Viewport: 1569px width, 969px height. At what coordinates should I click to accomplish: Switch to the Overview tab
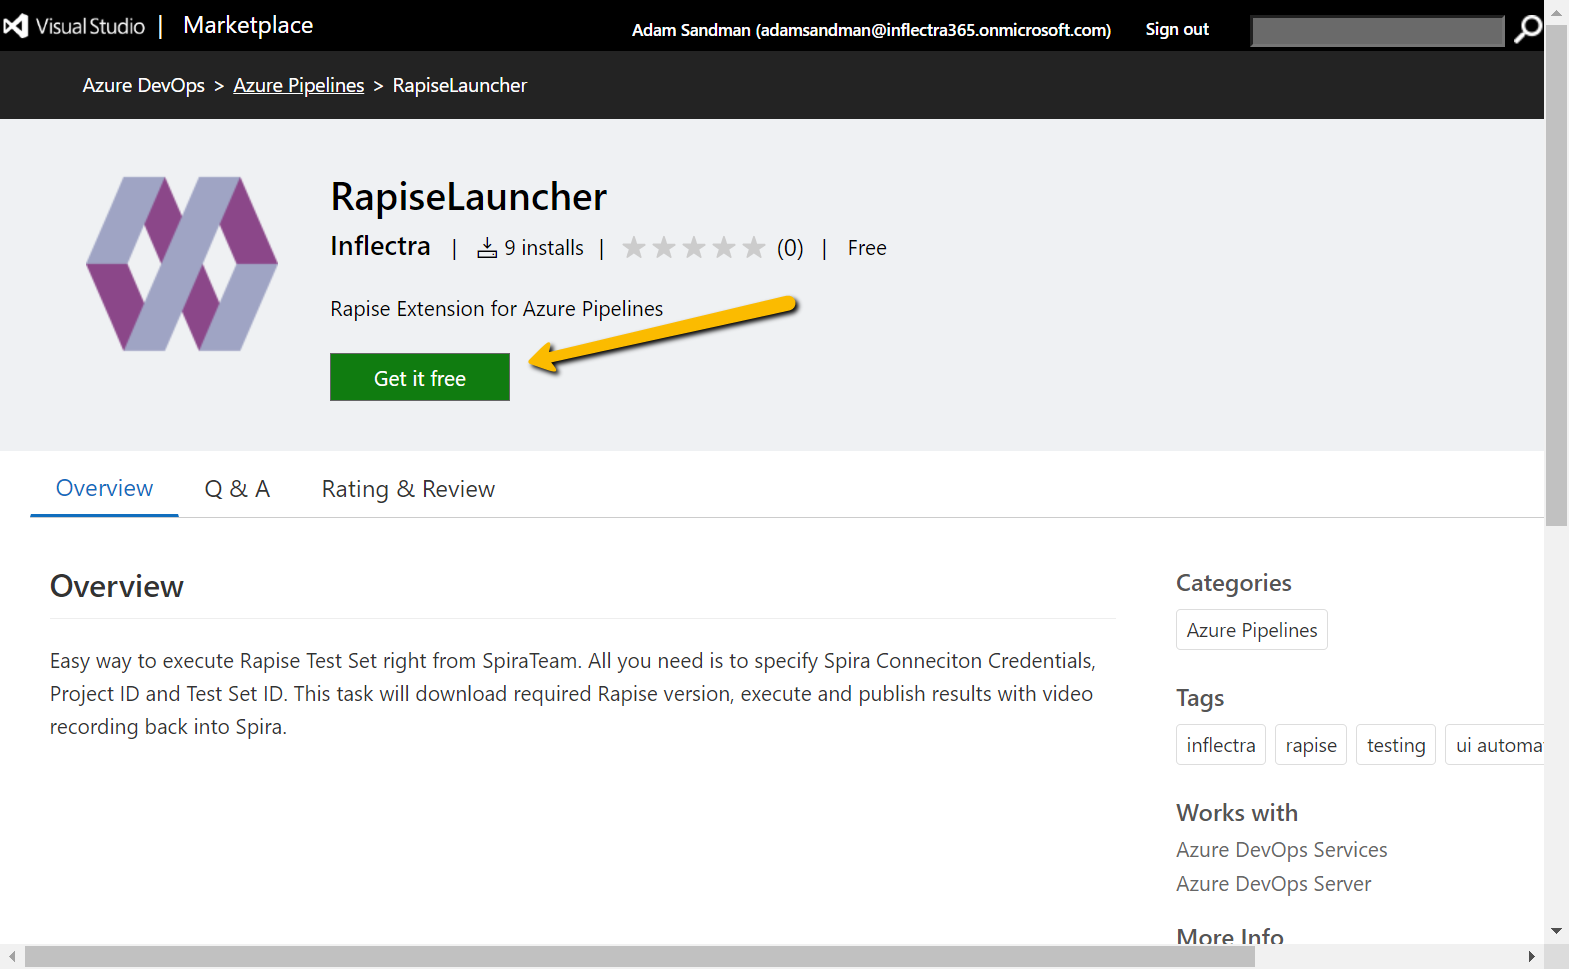[x=104, y=488]
